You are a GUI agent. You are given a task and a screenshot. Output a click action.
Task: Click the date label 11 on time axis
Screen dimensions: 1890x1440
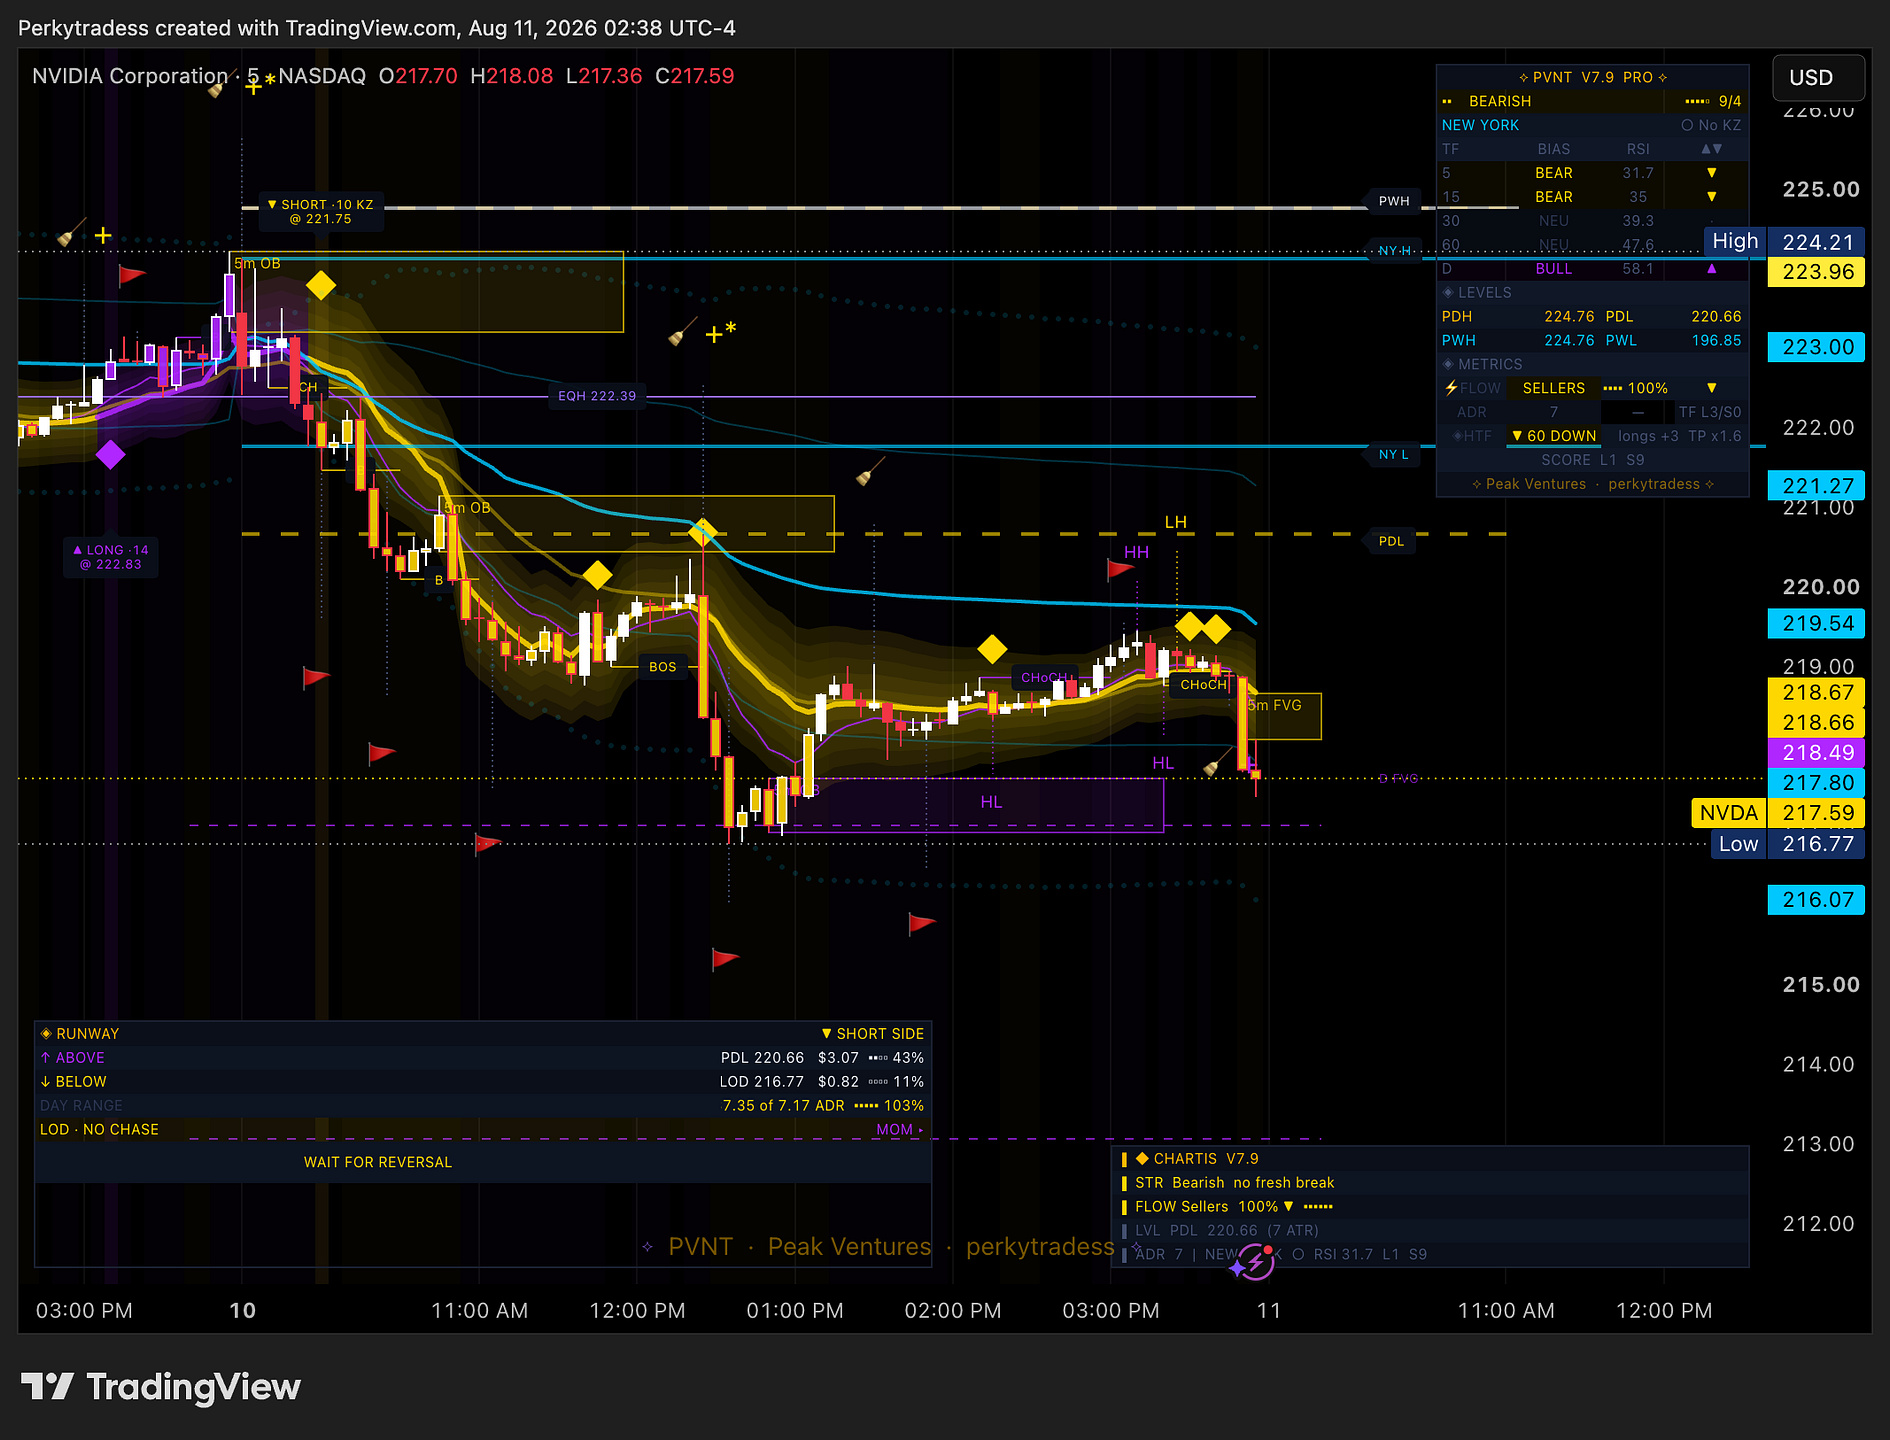coord(1269,1310)
